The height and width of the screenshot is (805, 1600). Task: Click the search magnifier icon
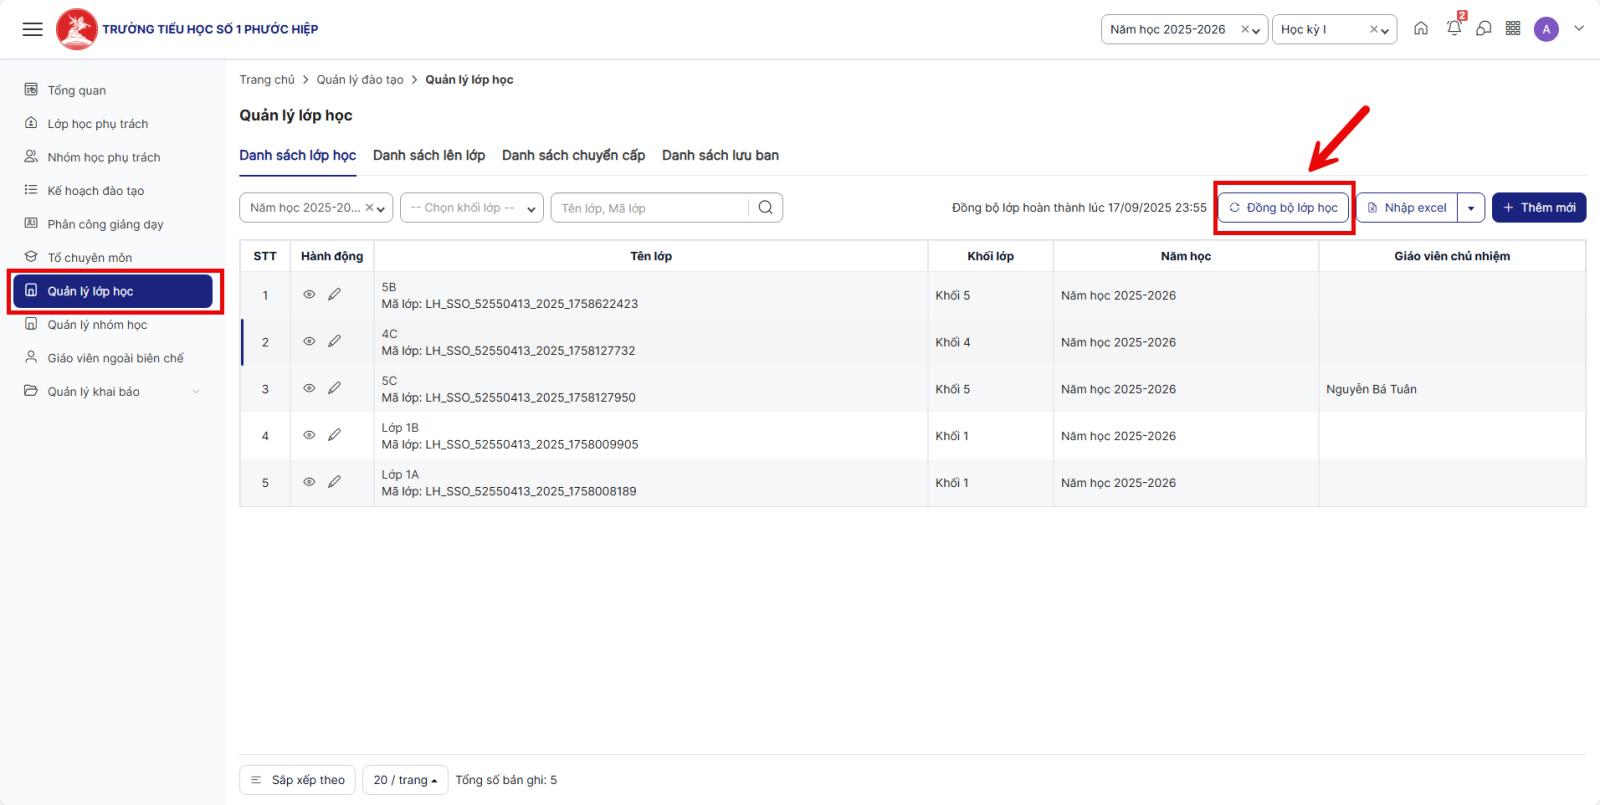point(765,208)
